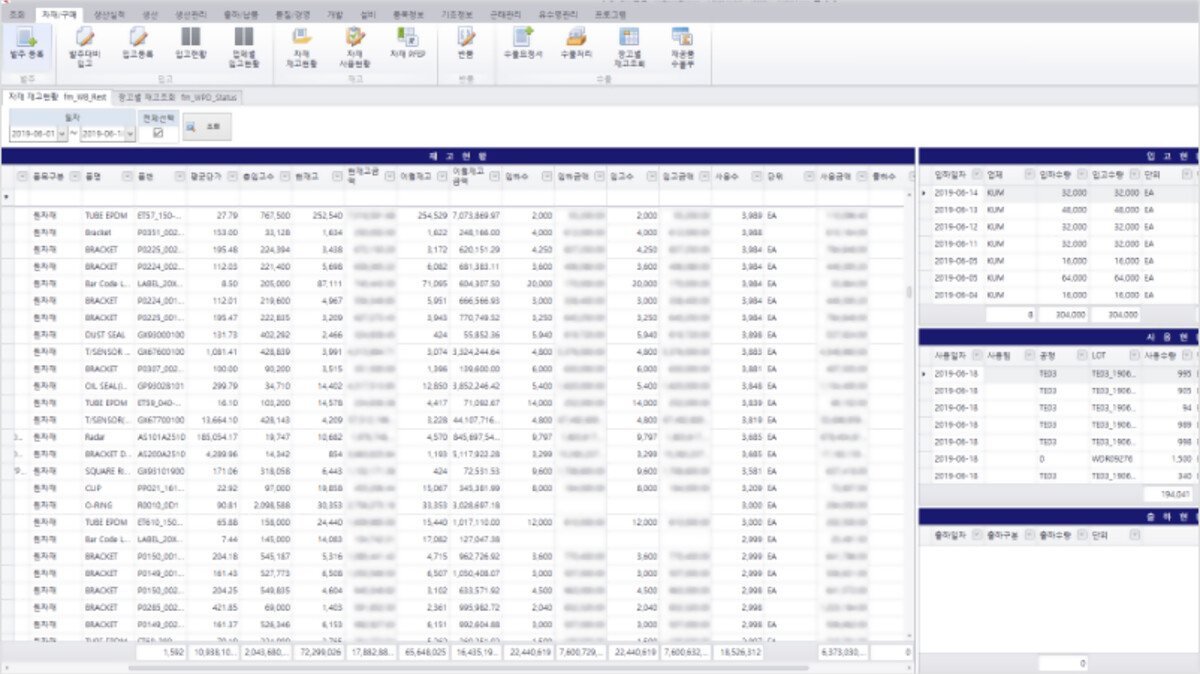Open the 총입고수 column filter

coord(284,176)
